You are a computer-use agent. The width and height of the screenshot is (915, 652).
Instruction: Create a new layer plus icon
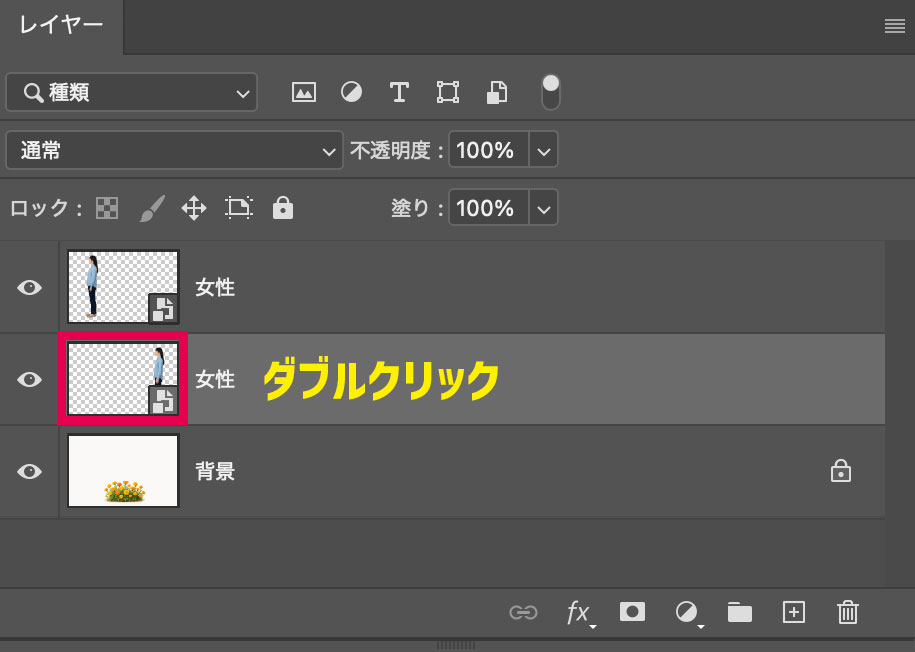(x=794, y=612)
